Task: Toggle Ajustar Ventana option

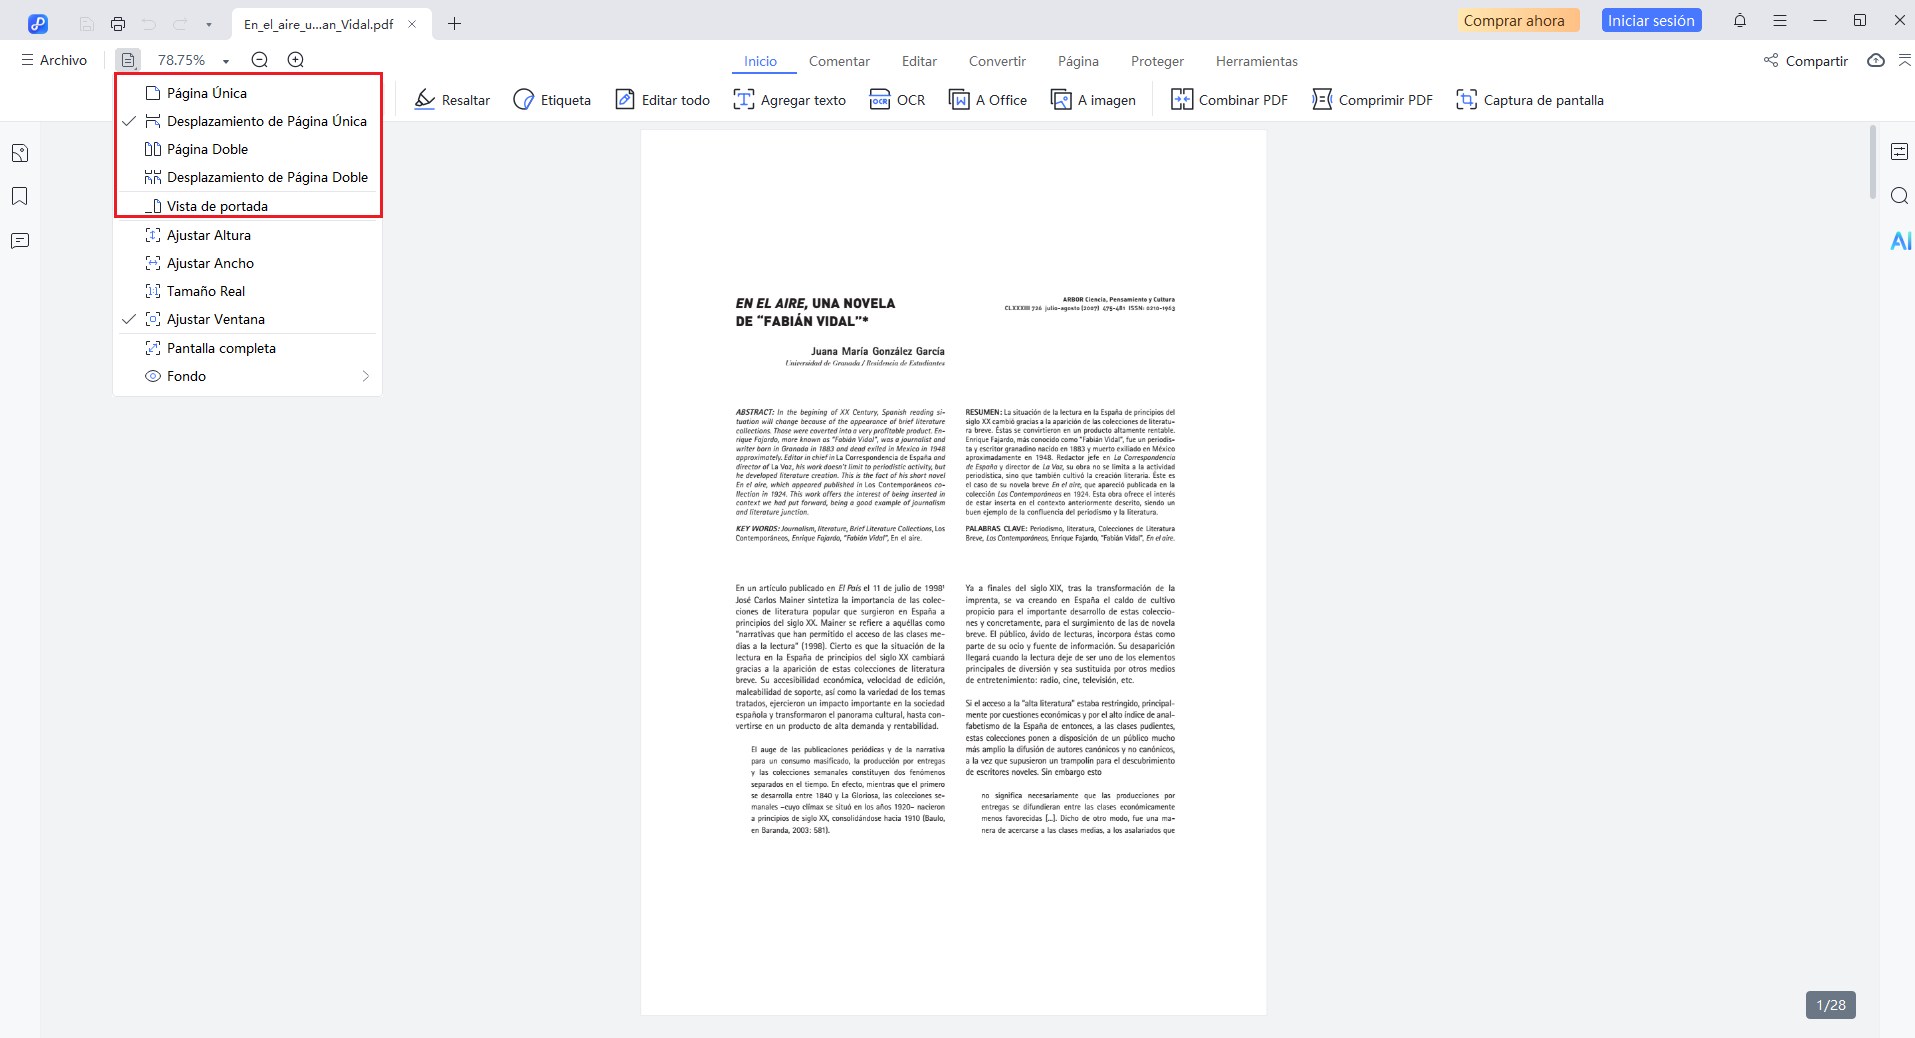Action: tap(248, 319)
